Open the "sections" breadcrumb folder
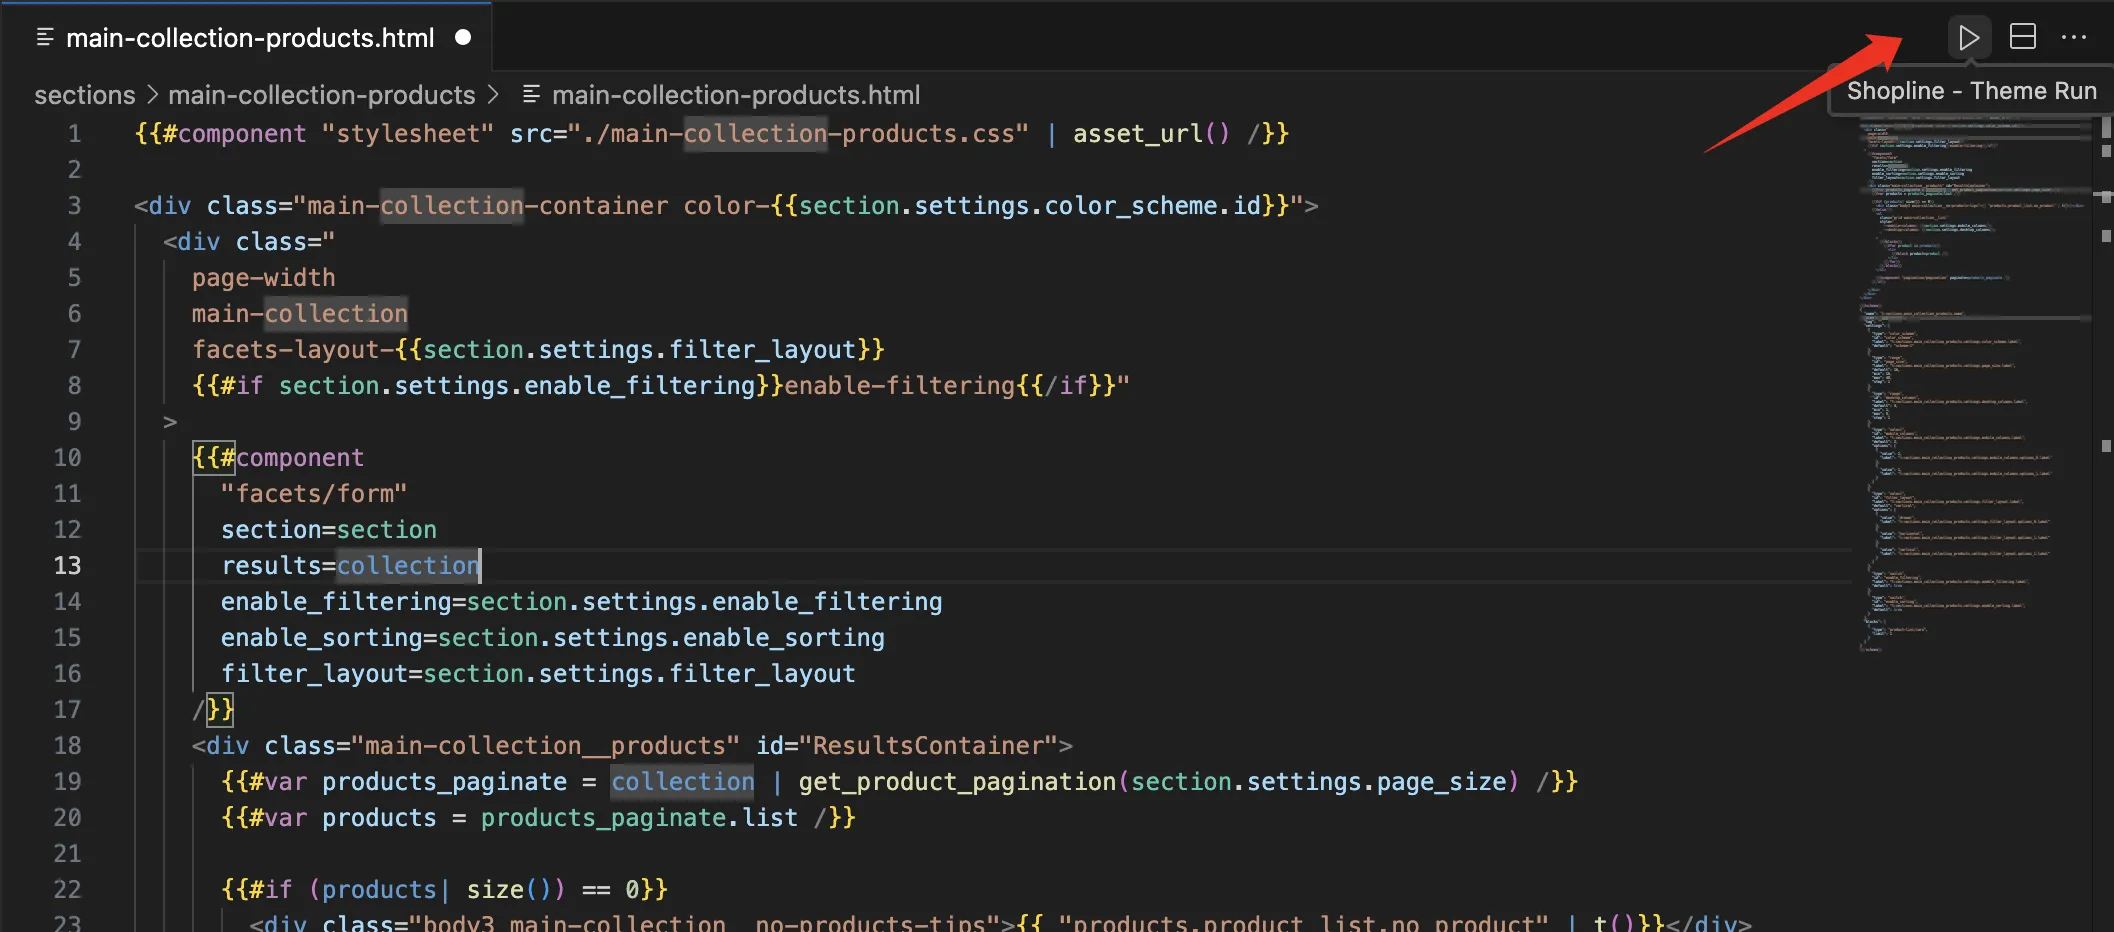This screenshot has height=932, width=2114. (x=84, y=95)
